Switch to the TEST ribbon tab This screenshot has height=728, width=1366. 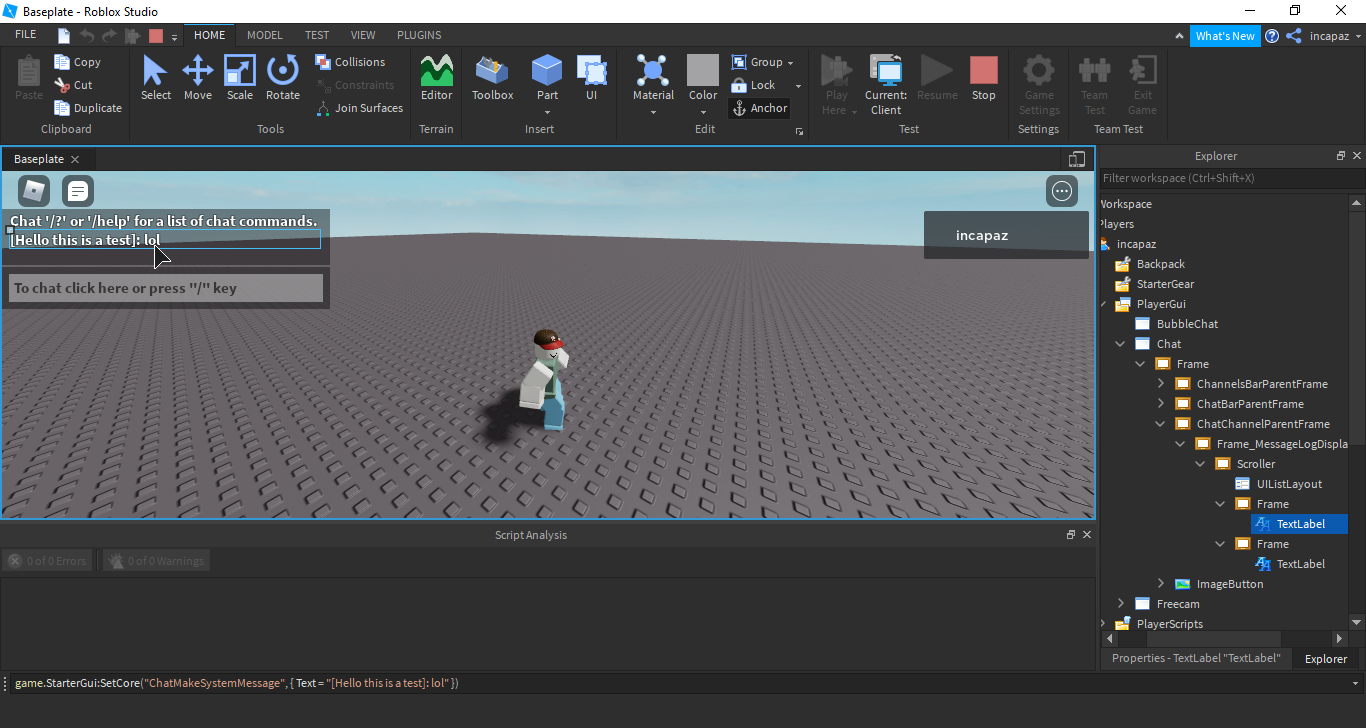click(x=317, y=35)
